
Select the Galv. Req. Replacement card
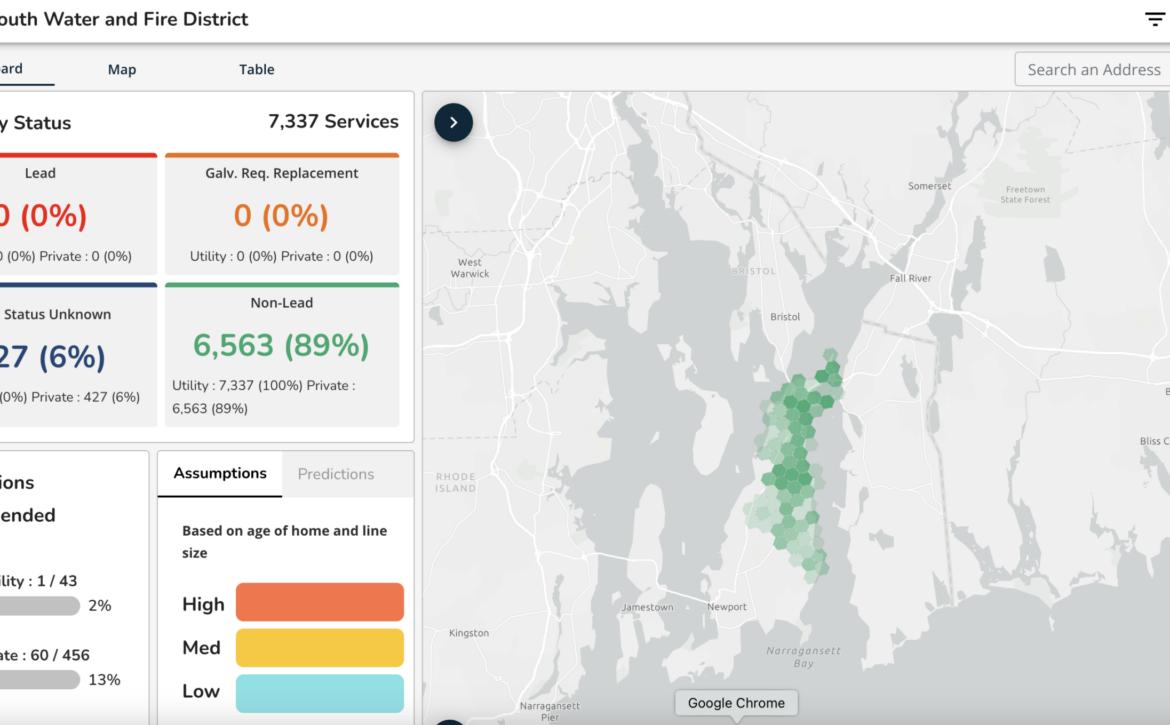[x=282, y=215]
